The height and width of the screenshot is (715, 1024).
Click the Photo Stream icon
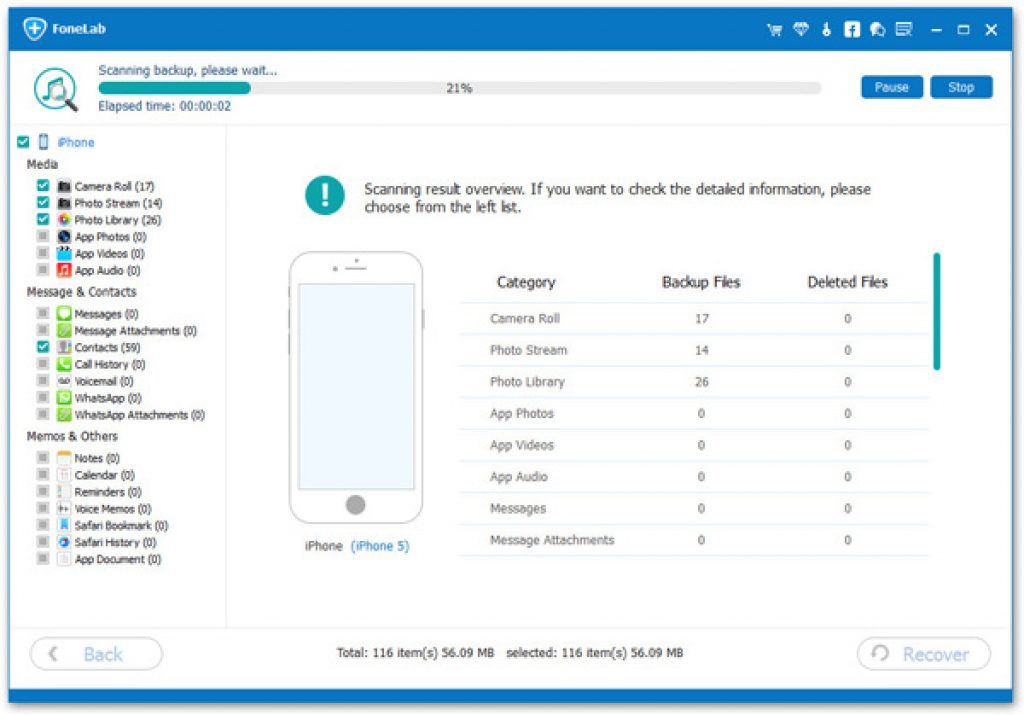(x=64, y=203)
